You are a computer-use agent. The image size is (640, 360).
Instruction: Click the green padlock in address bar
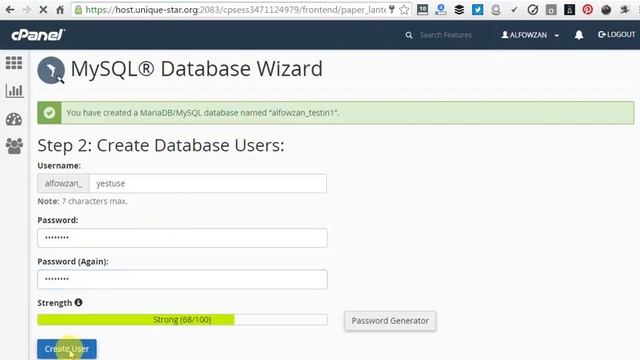point(78,9)
